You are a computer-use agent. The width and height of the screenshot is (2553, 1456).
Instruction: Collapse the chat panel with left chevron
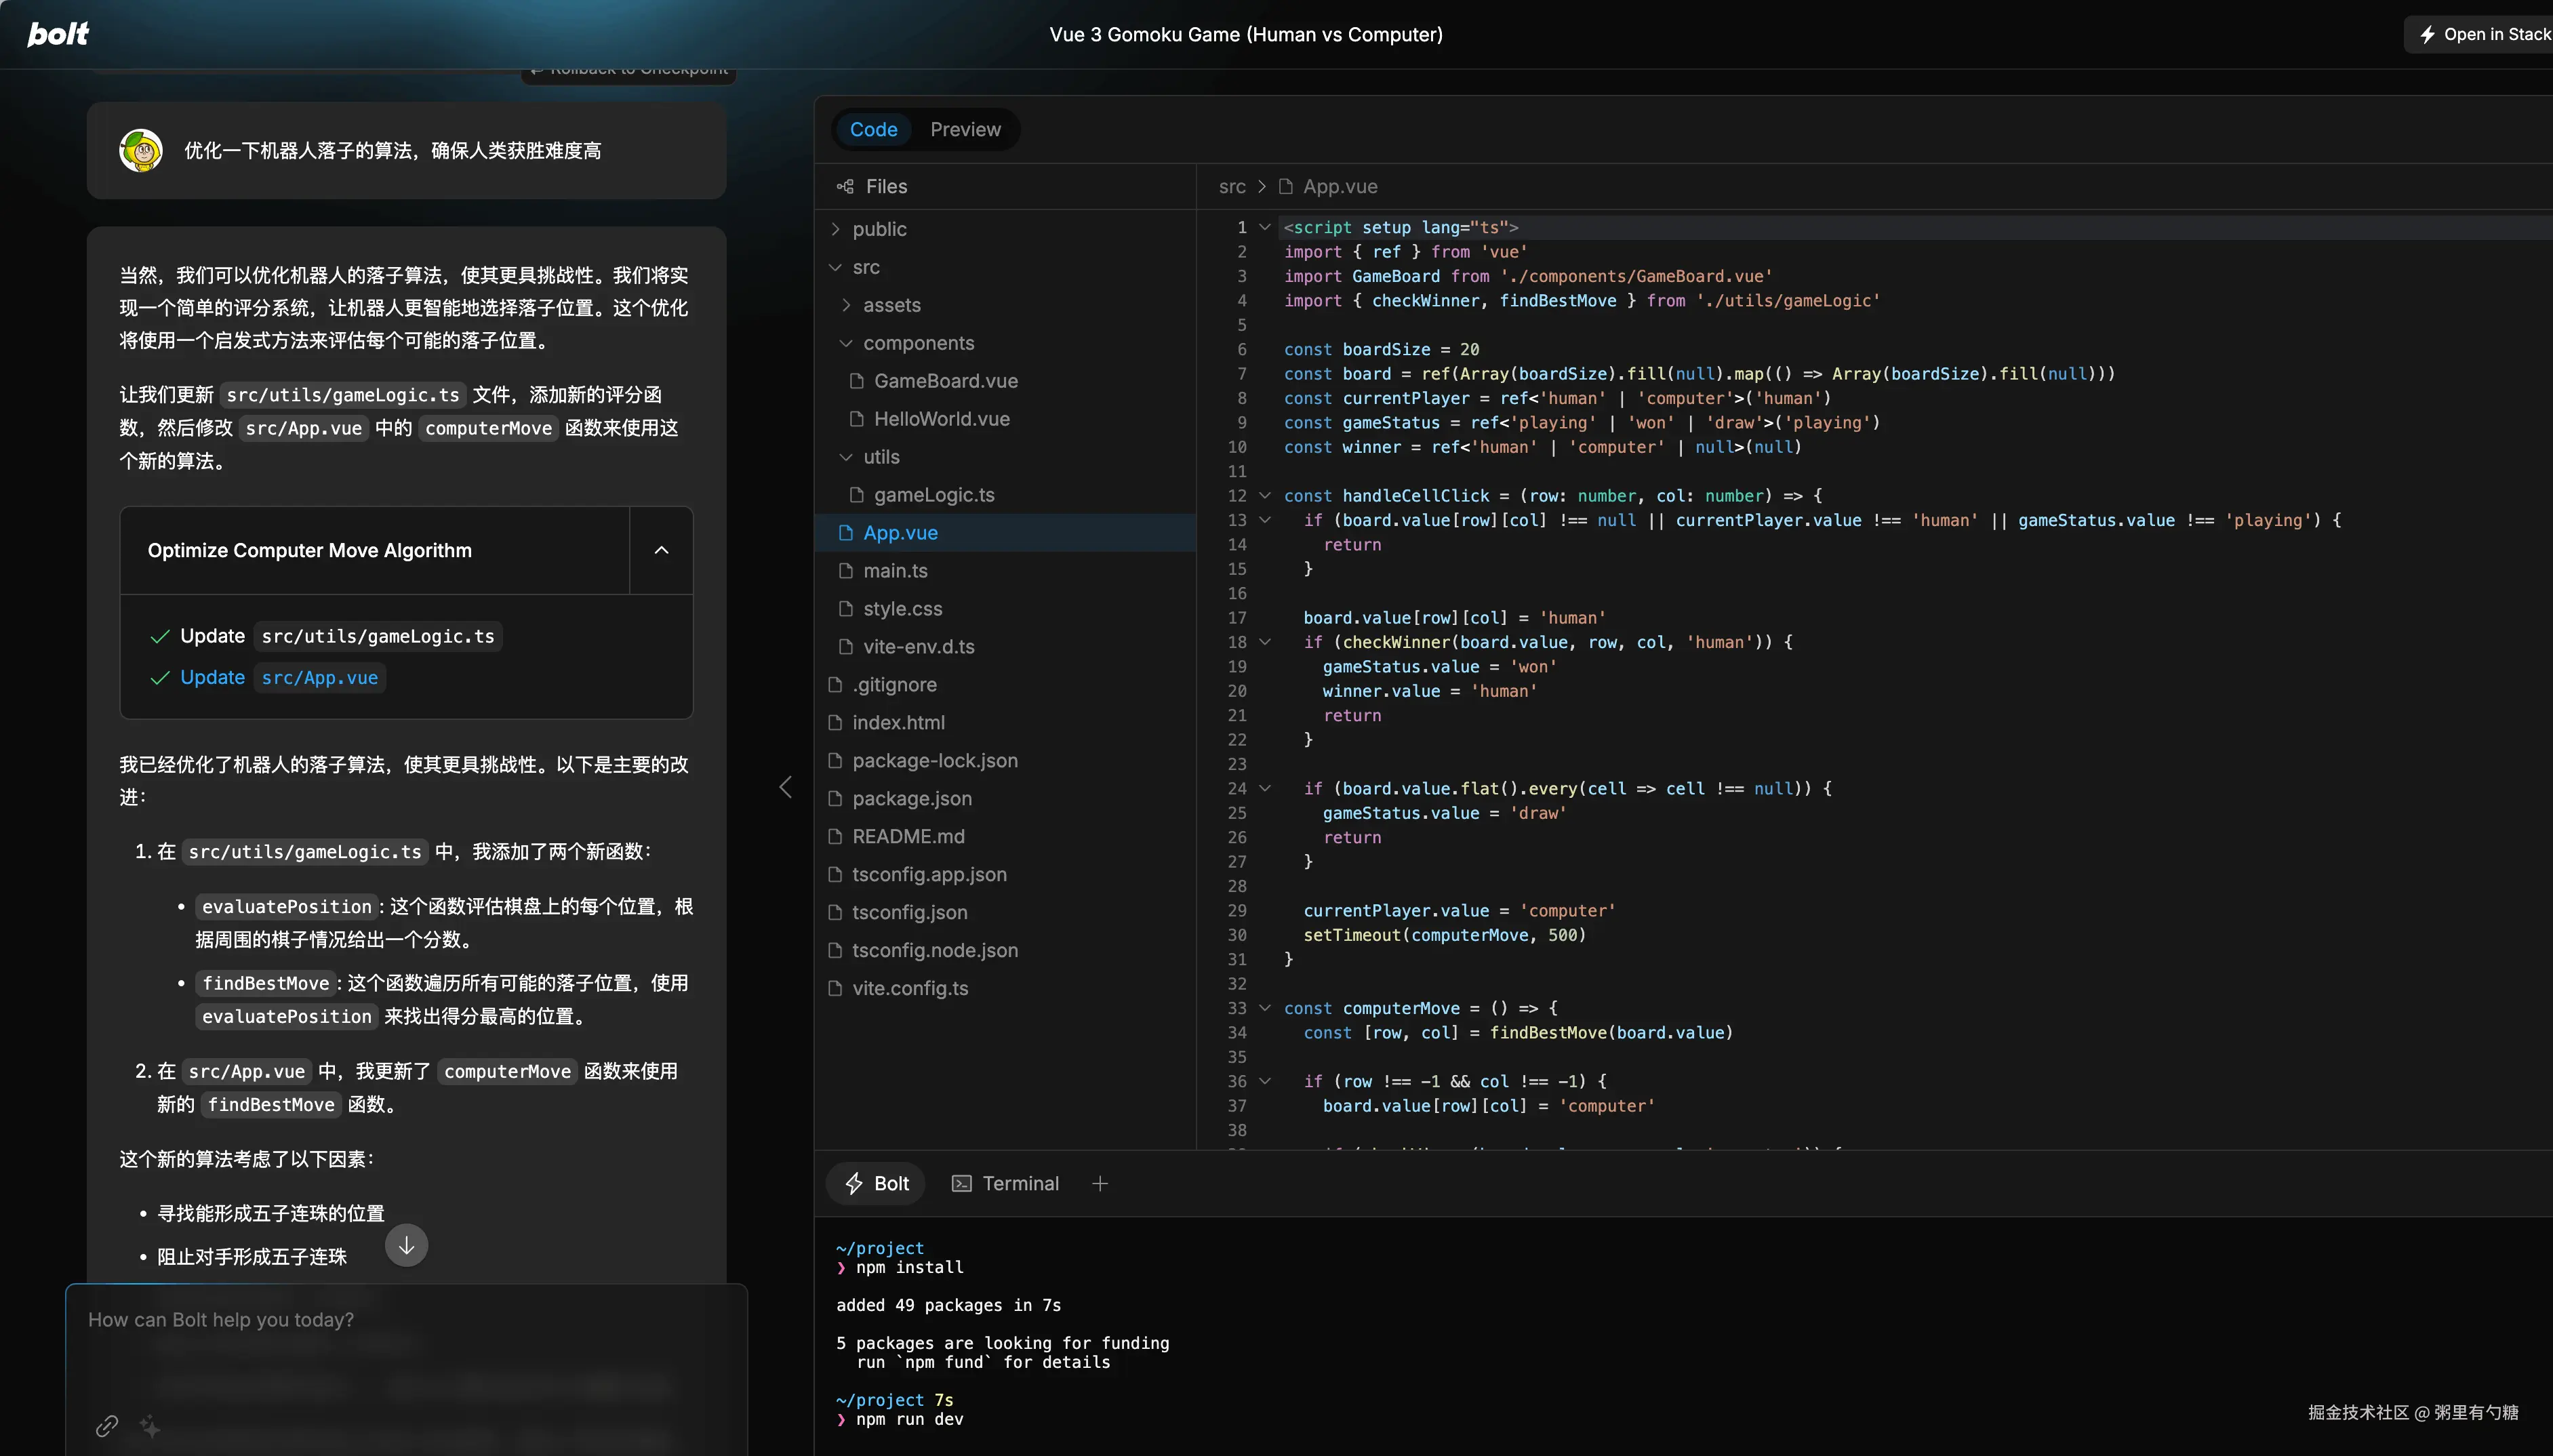pos(785,787)
